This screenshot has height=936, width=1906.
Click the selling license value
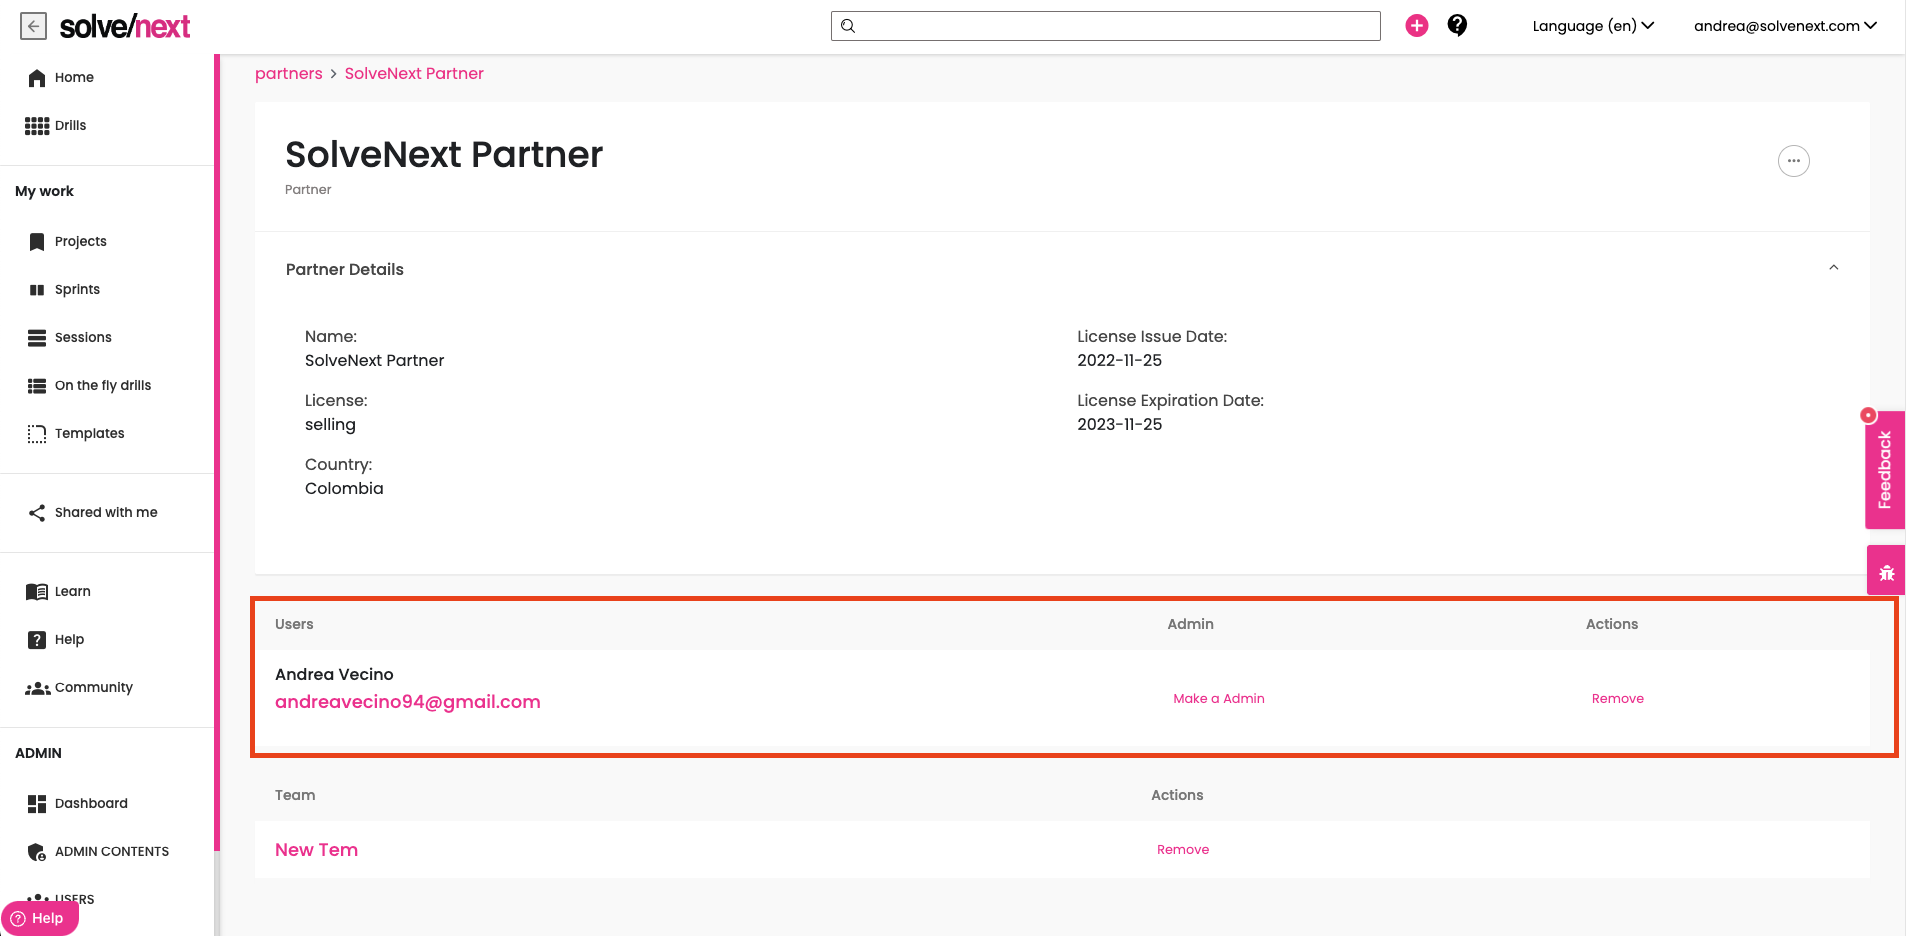[330, 425]
